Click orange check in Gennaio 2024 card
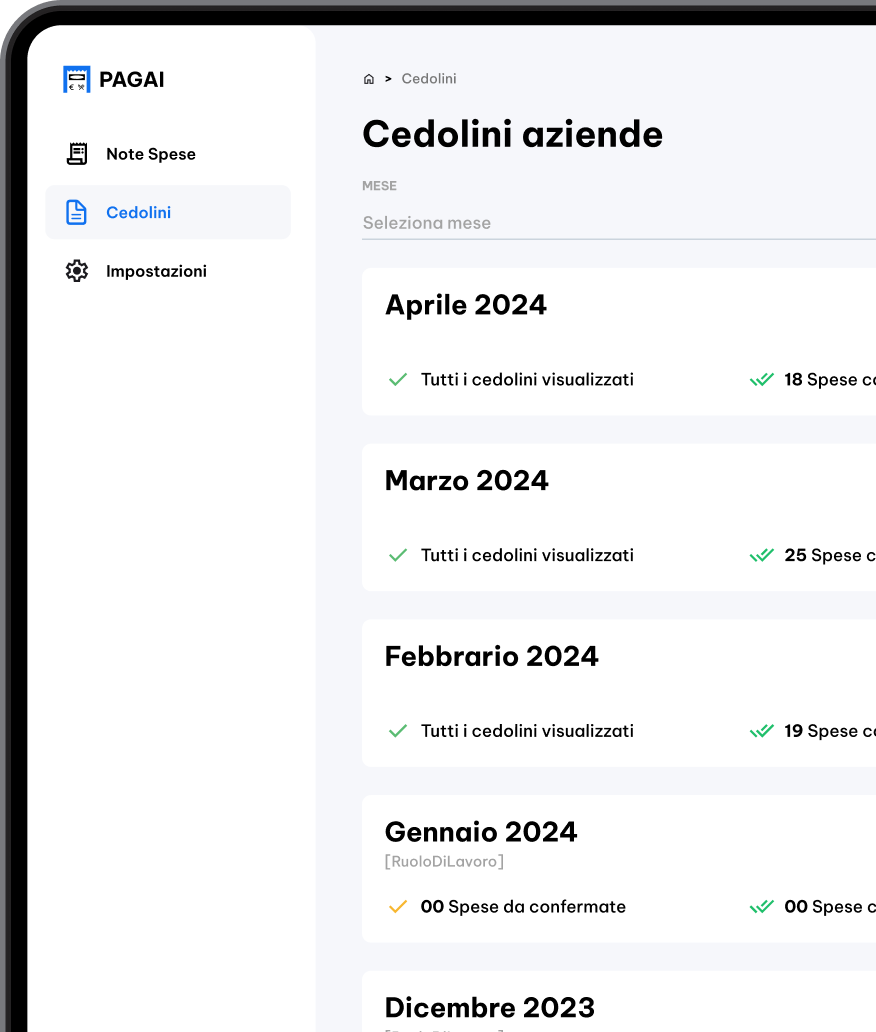Screen dimensions: 876x1032 pos(398,907)
